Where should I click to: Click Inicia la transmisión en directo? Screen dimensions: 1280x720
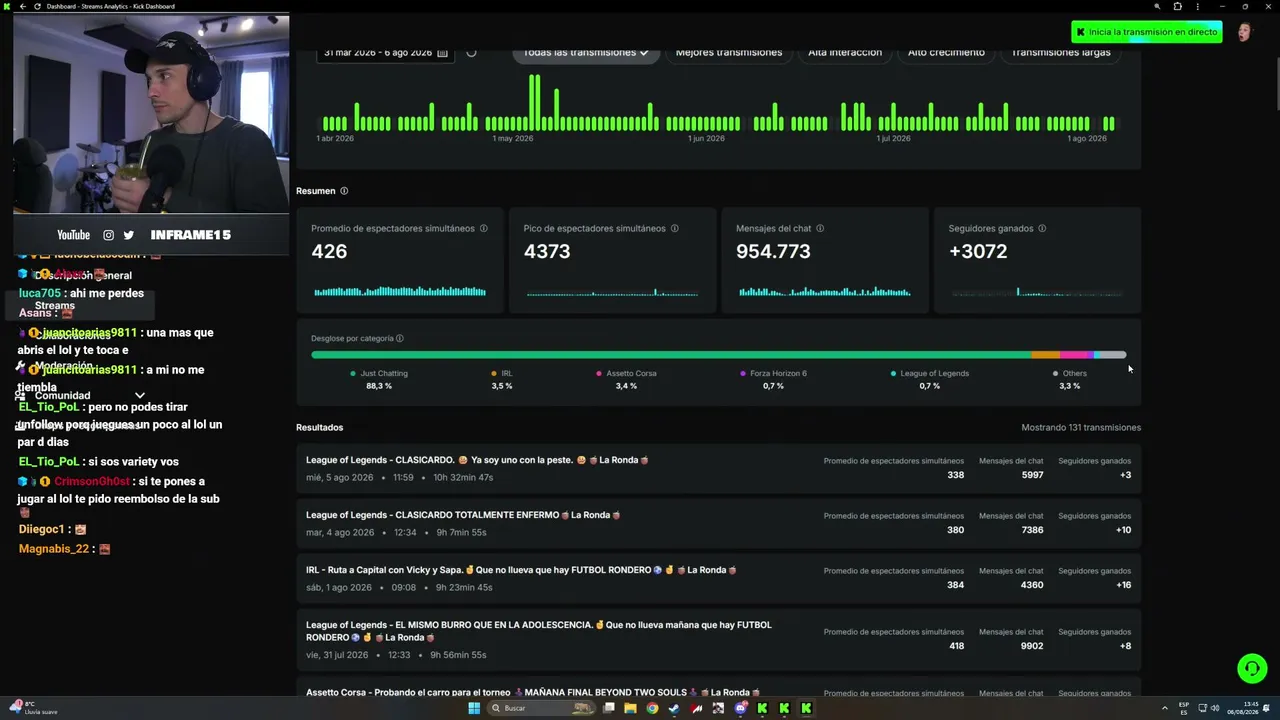1146,32
